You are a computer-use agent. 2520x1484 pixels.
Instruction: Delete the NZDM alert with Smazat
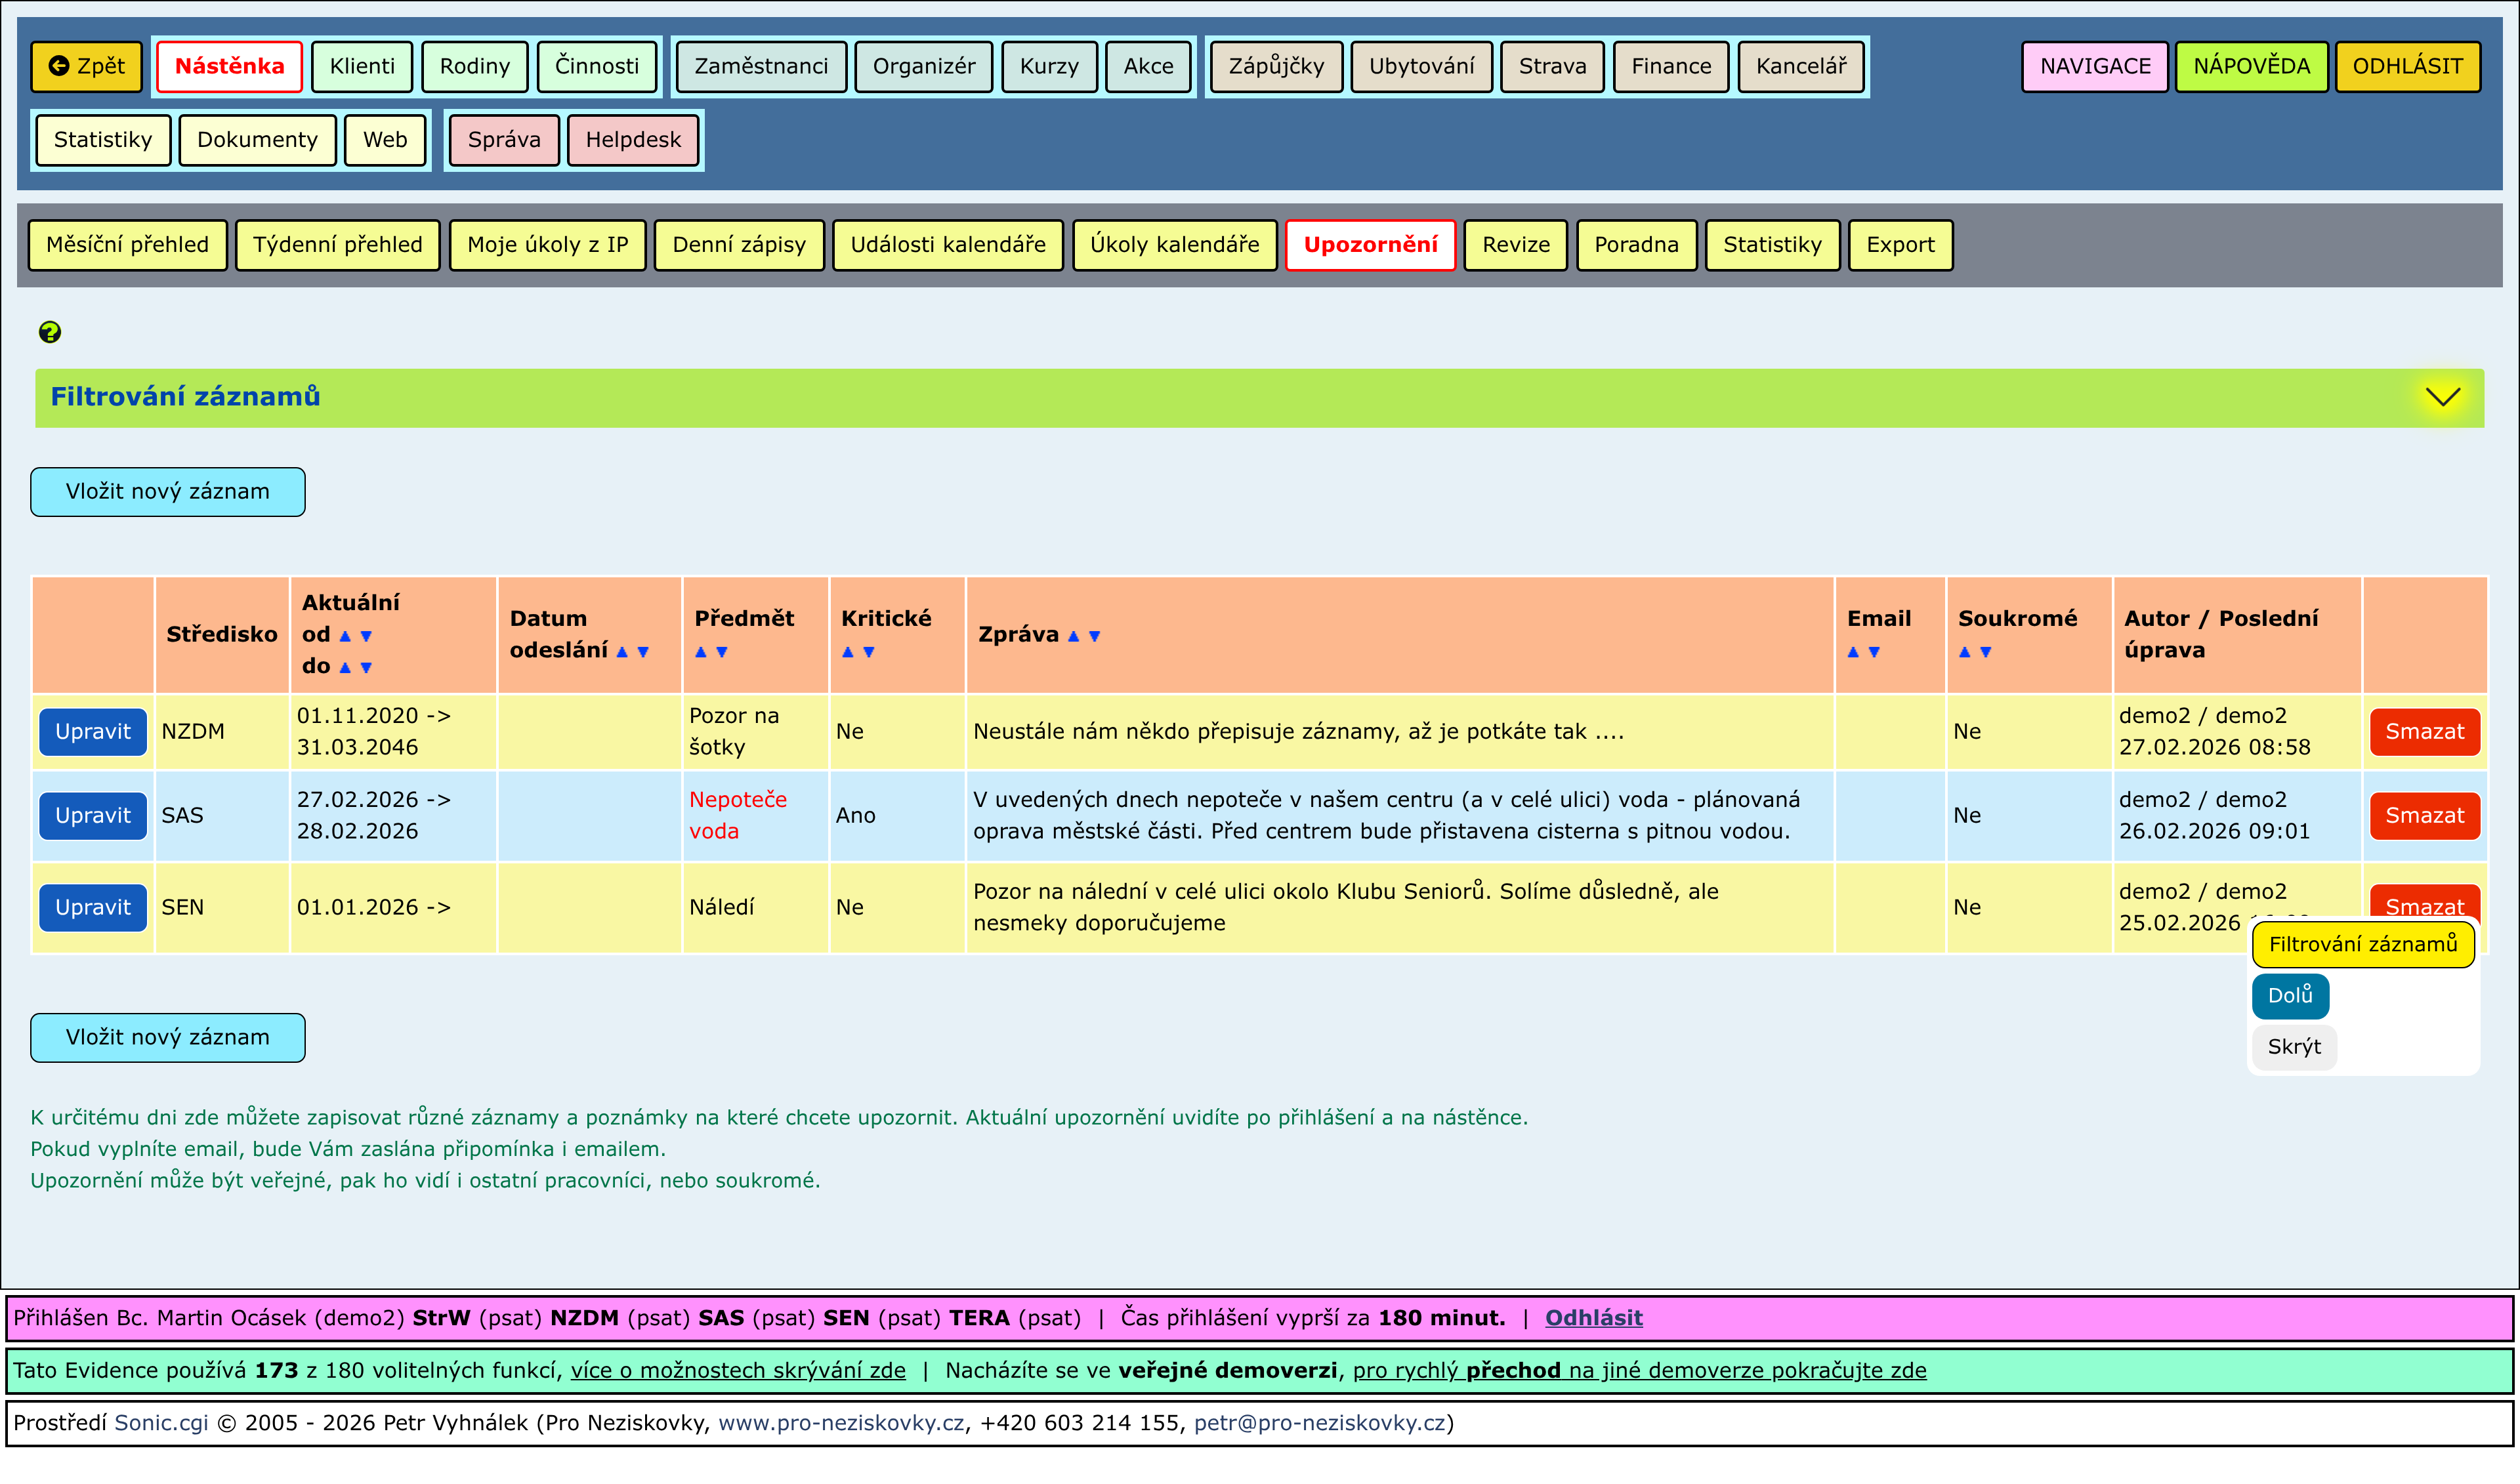coord(2424,732)
